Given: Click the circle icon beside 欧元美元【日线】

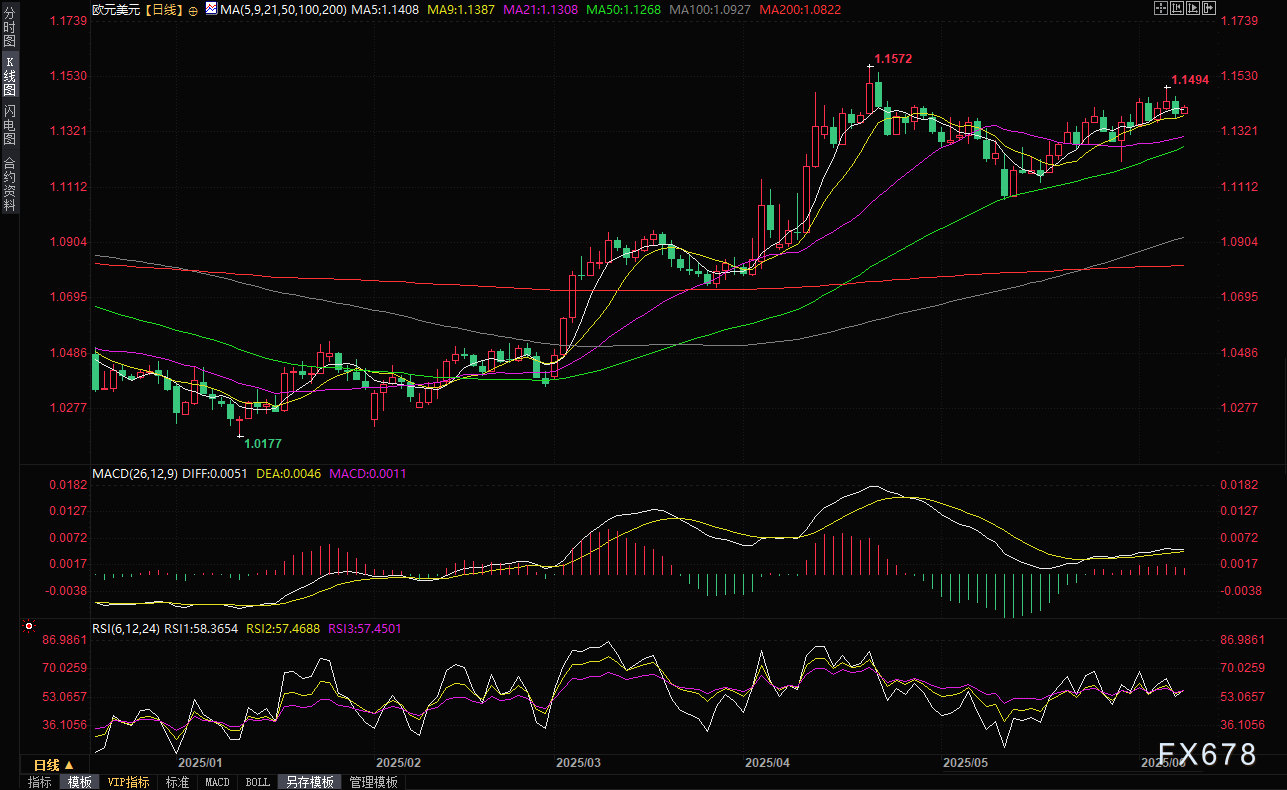Looking at the screenshot, I should coord(192,8).
